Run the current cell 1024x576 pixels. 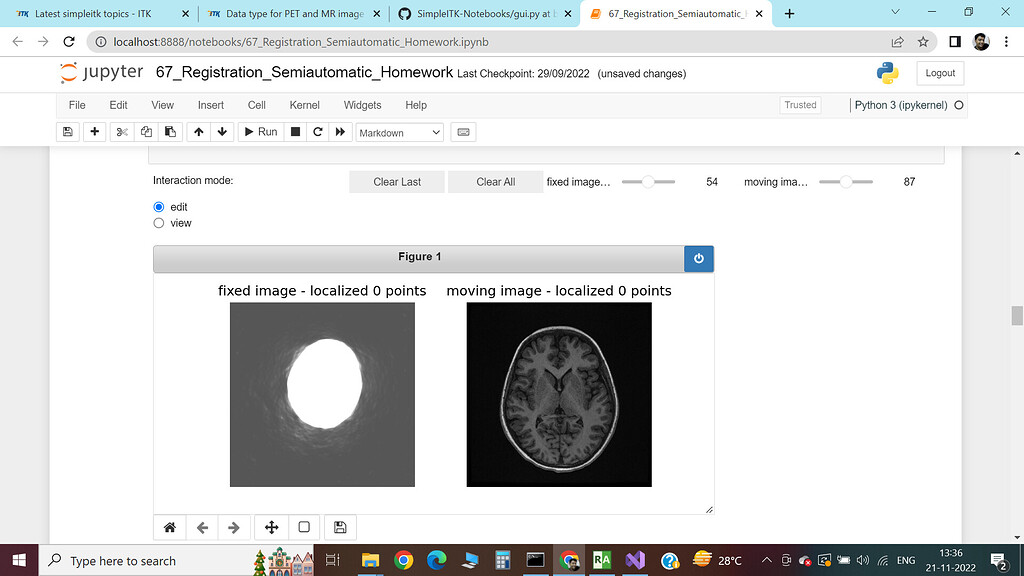[x=260, y=131]
